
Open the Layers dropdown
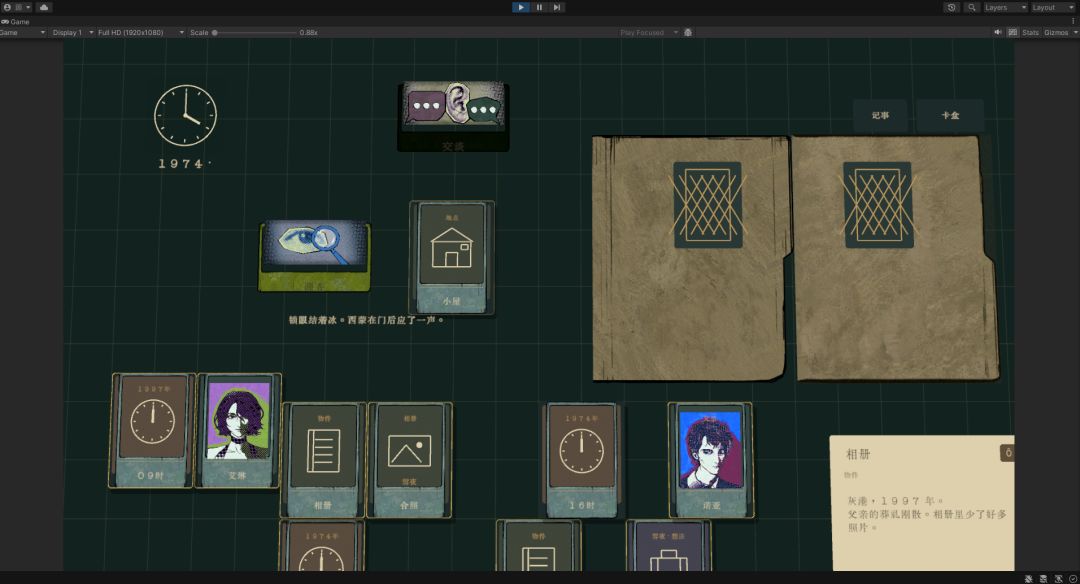1005,7
